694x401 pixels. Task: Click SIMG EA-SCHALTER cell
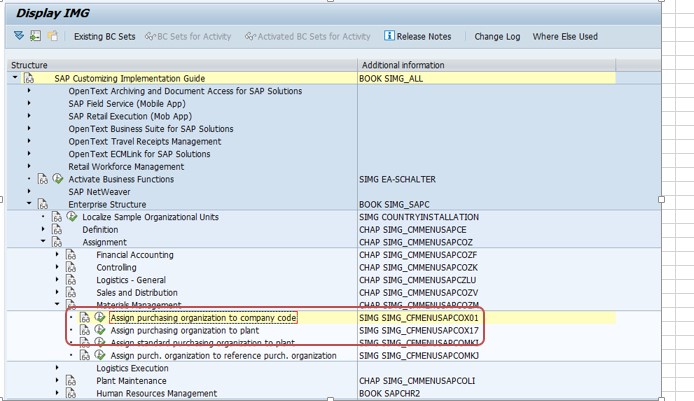pyautogui.click(x=397, y=179)
